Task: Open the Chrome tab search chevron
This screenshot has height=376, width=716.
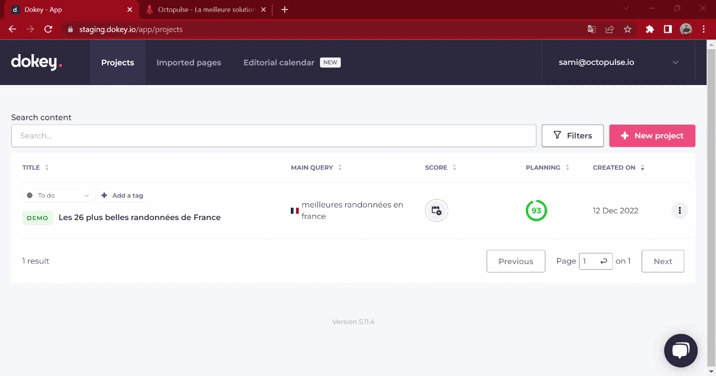Action: pyautogui.click(x=626, y=9)
